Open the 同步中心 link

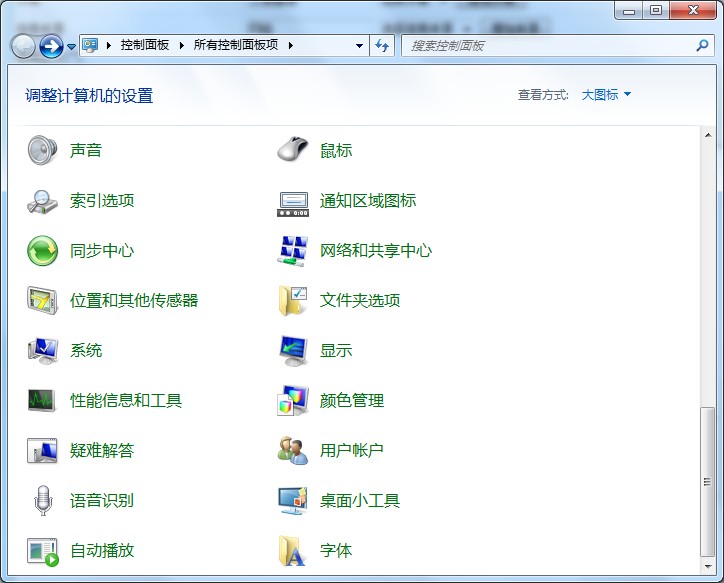coord(102,251)
